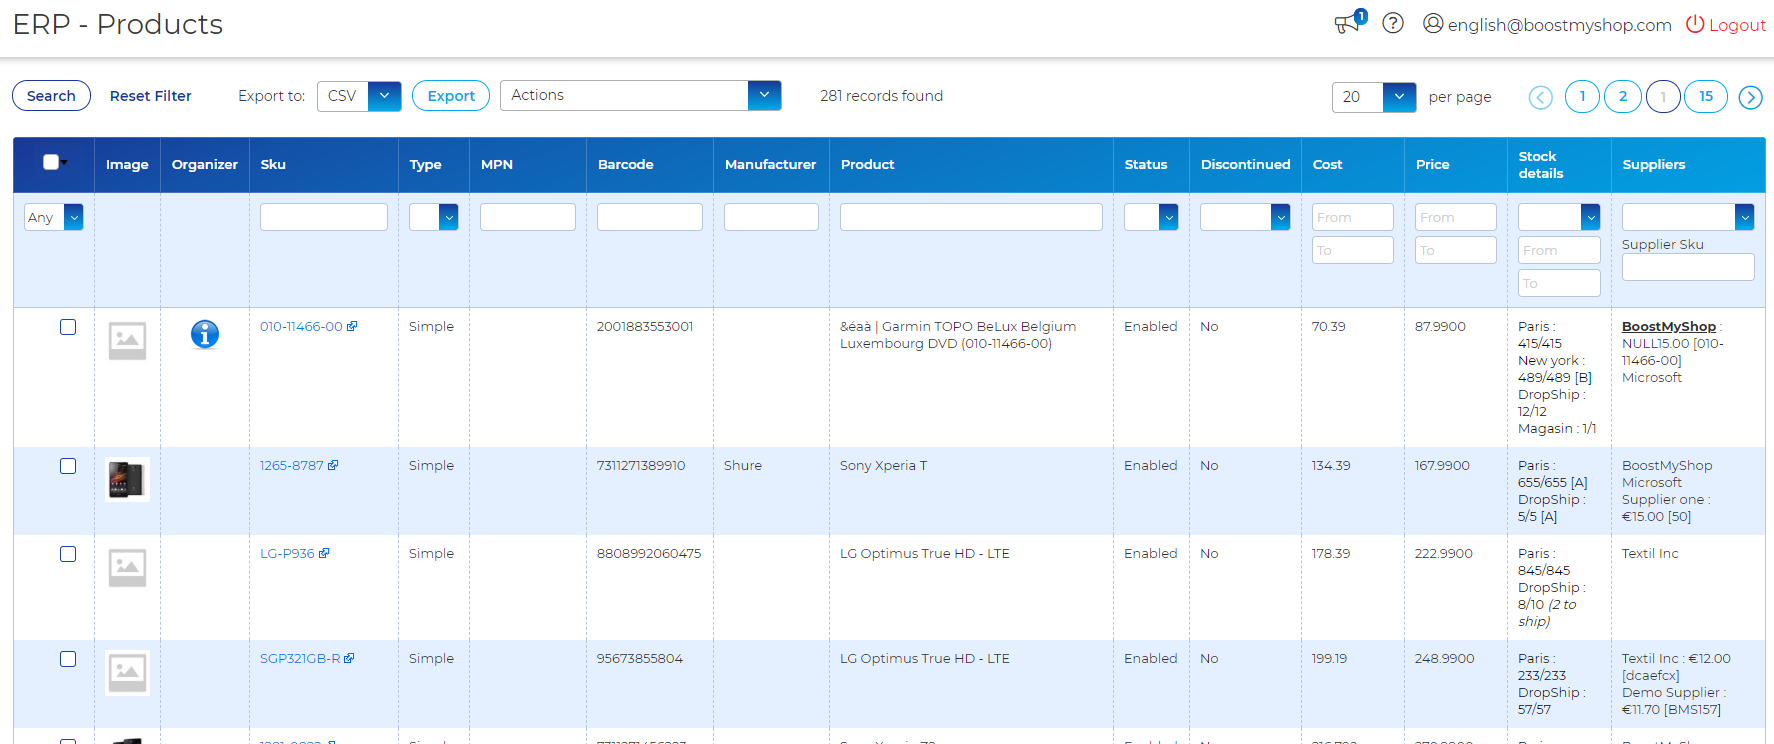Sort by Cost column header

point(1327,165)
